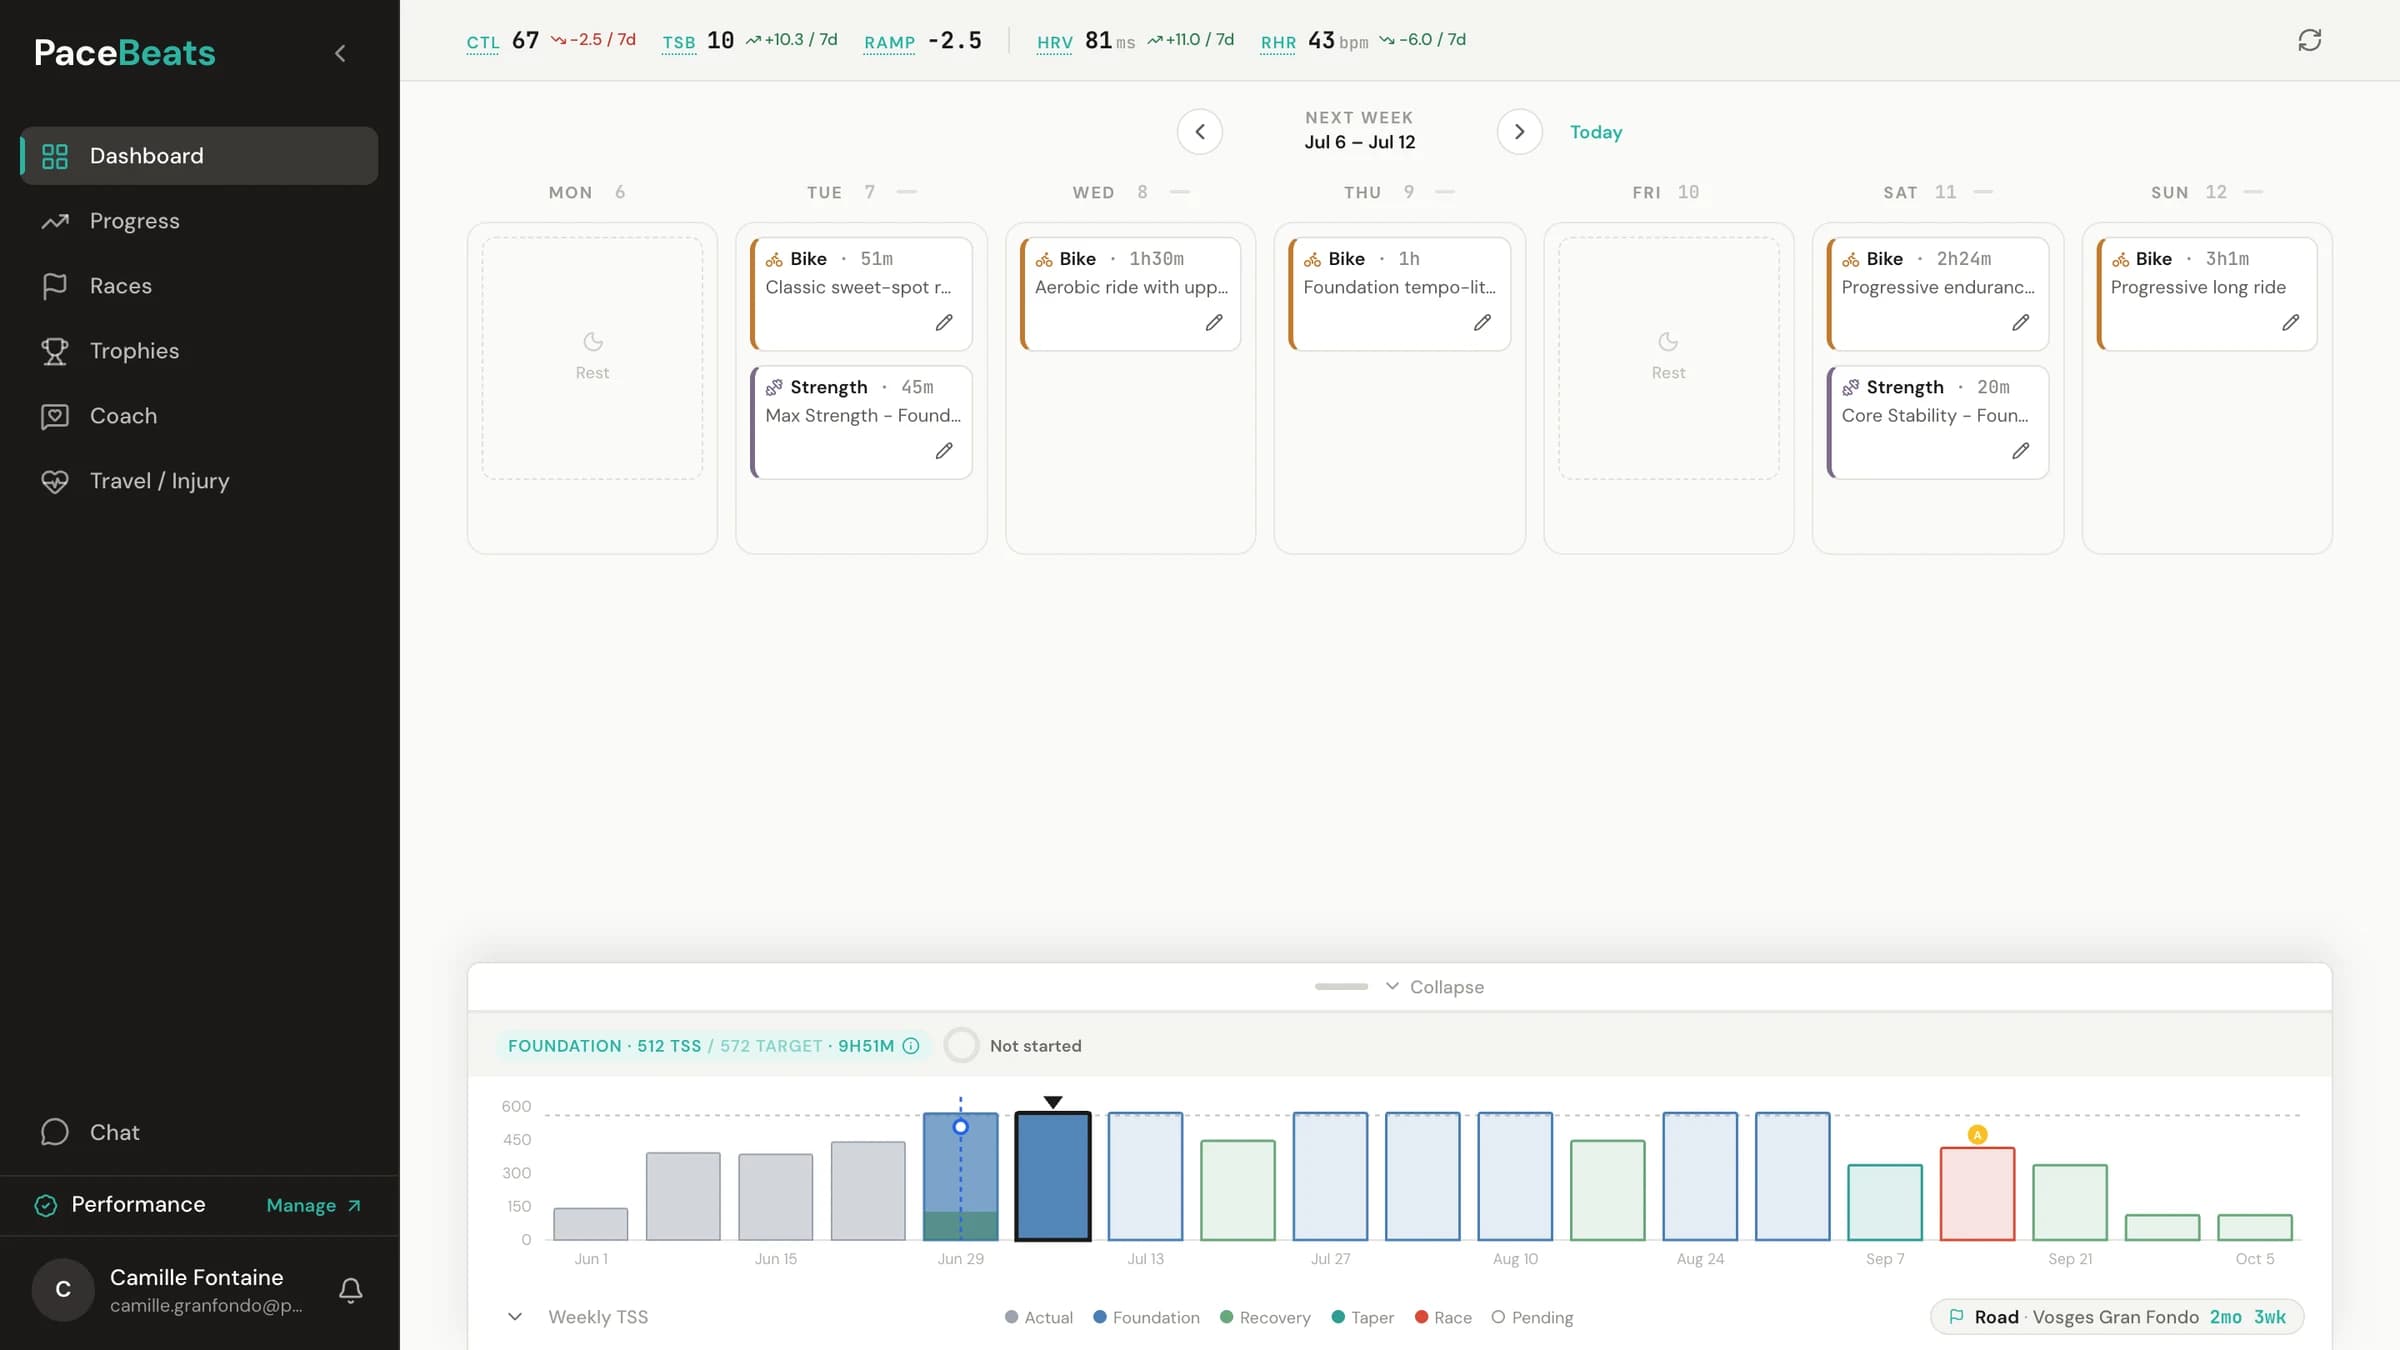Open the Trophies section
The image size is (2400, 1350).
point(199,350)
